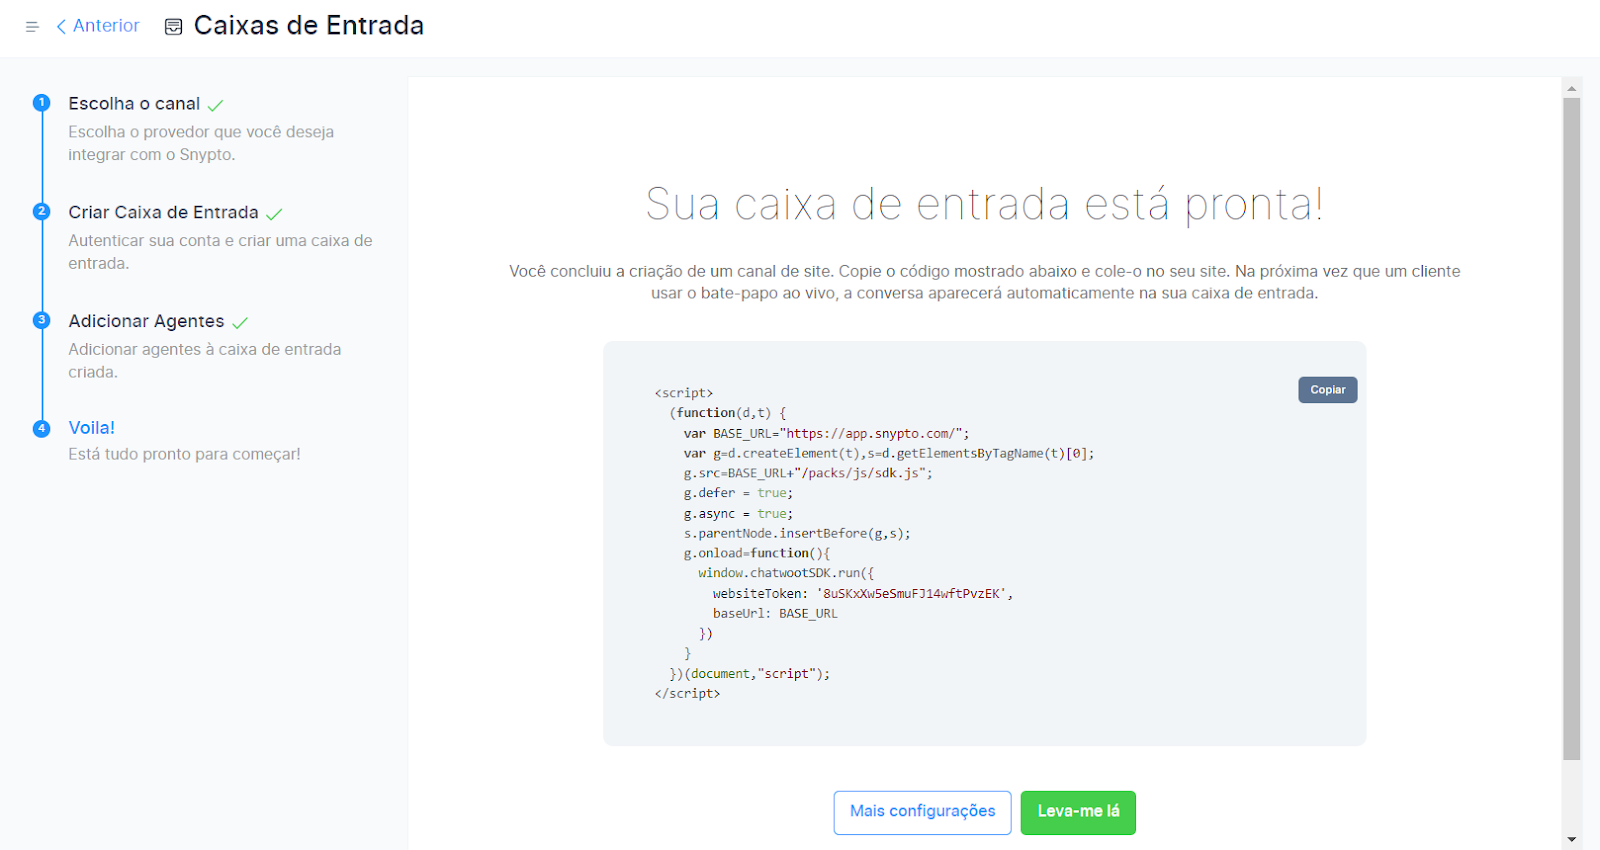The width and height of the screenshot is (1600, 850).
Task: Select step 4 circle for Voila!
Action: pyautogui.click(x=41, y=428)
